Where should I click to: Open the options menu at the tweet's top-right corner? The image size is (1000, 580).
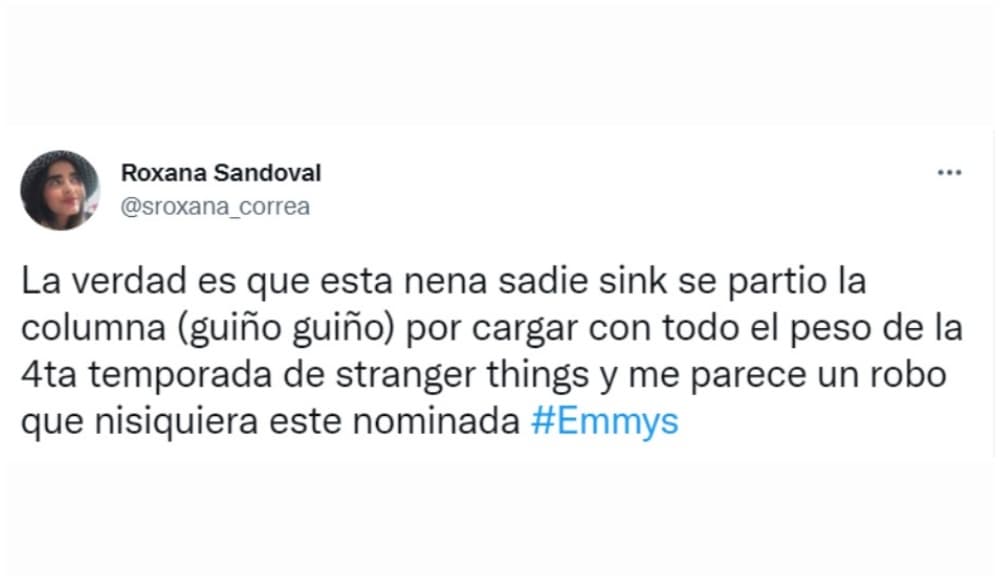948,172
